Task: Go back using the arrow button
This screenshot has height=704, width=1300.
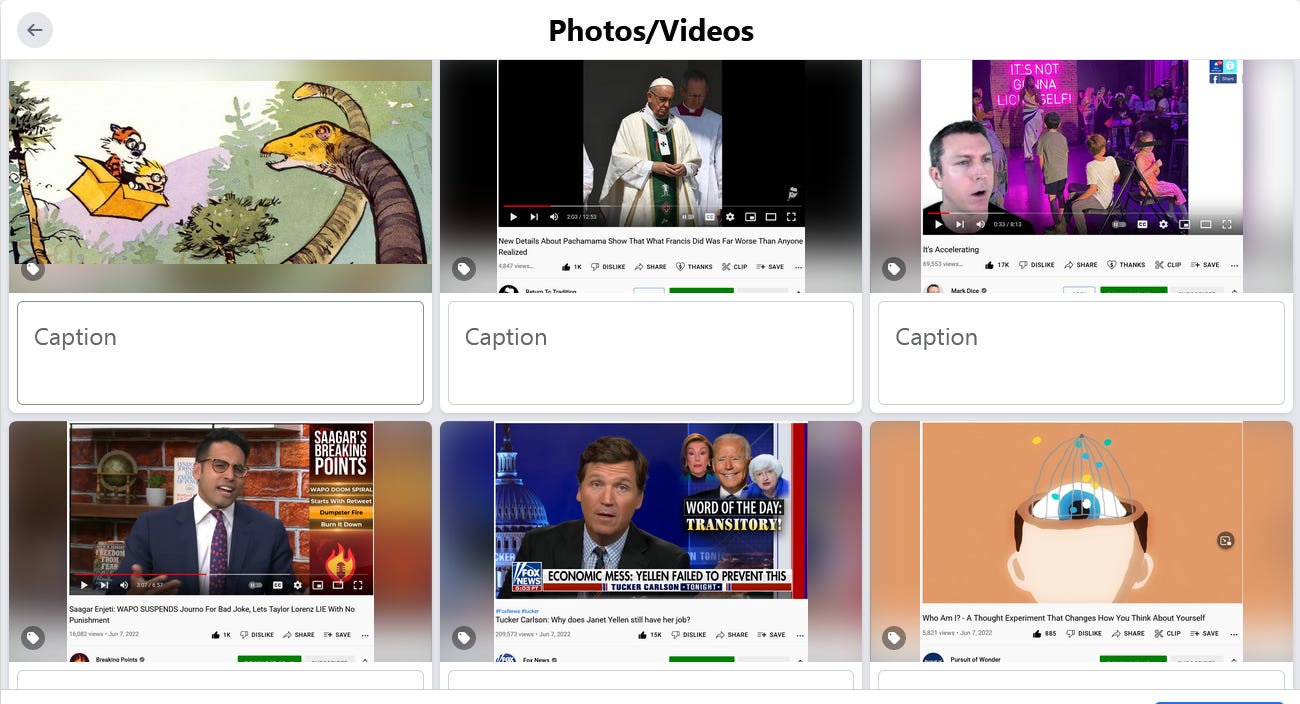Action: [35, 30]
